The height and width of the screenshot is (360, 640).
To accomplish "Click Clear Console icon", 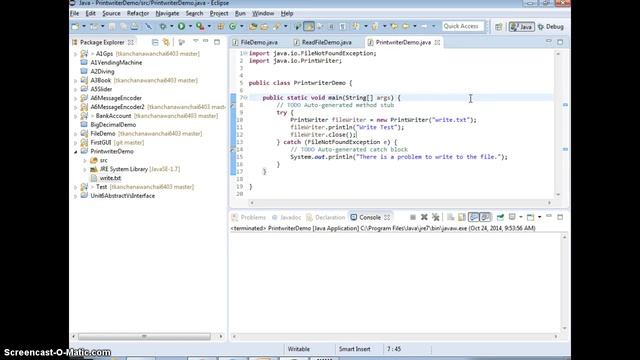I will (451, 217).
